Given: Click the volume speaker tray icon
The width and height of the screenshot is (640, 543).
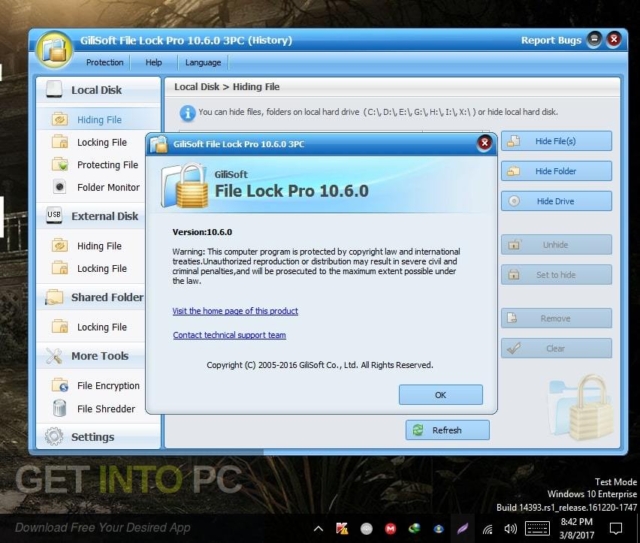Looking at the screenshot, I should pos(510,529).
